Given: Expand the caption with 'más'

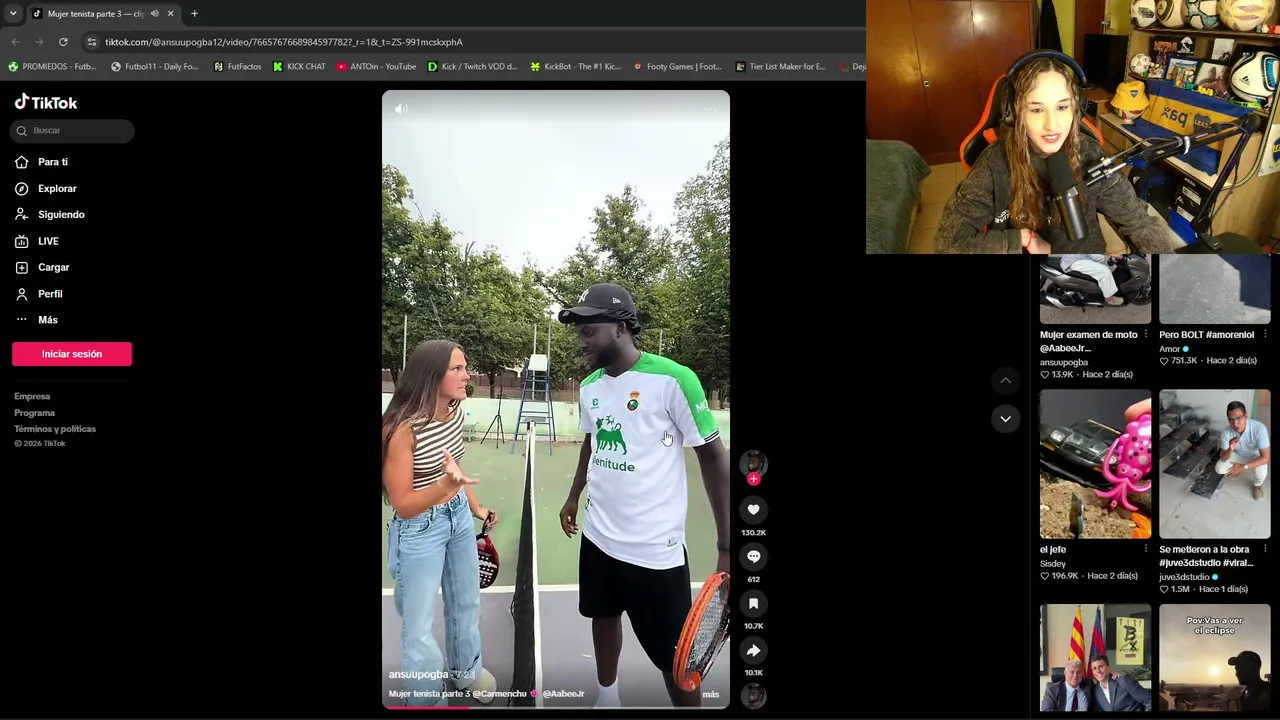Looking at the screenshot, I should click(710, 694).
